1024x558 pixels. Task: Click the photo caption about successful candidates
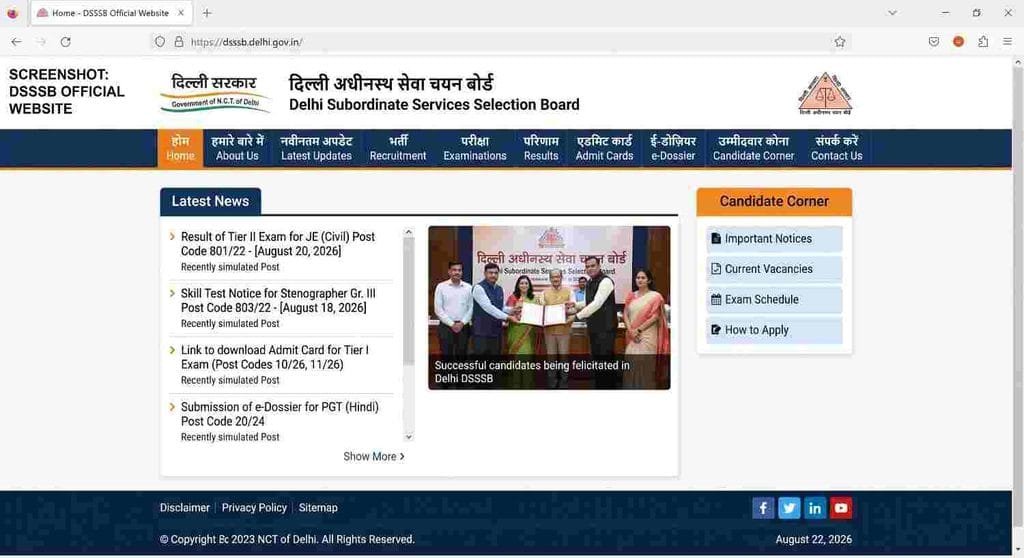click(532, 372)
